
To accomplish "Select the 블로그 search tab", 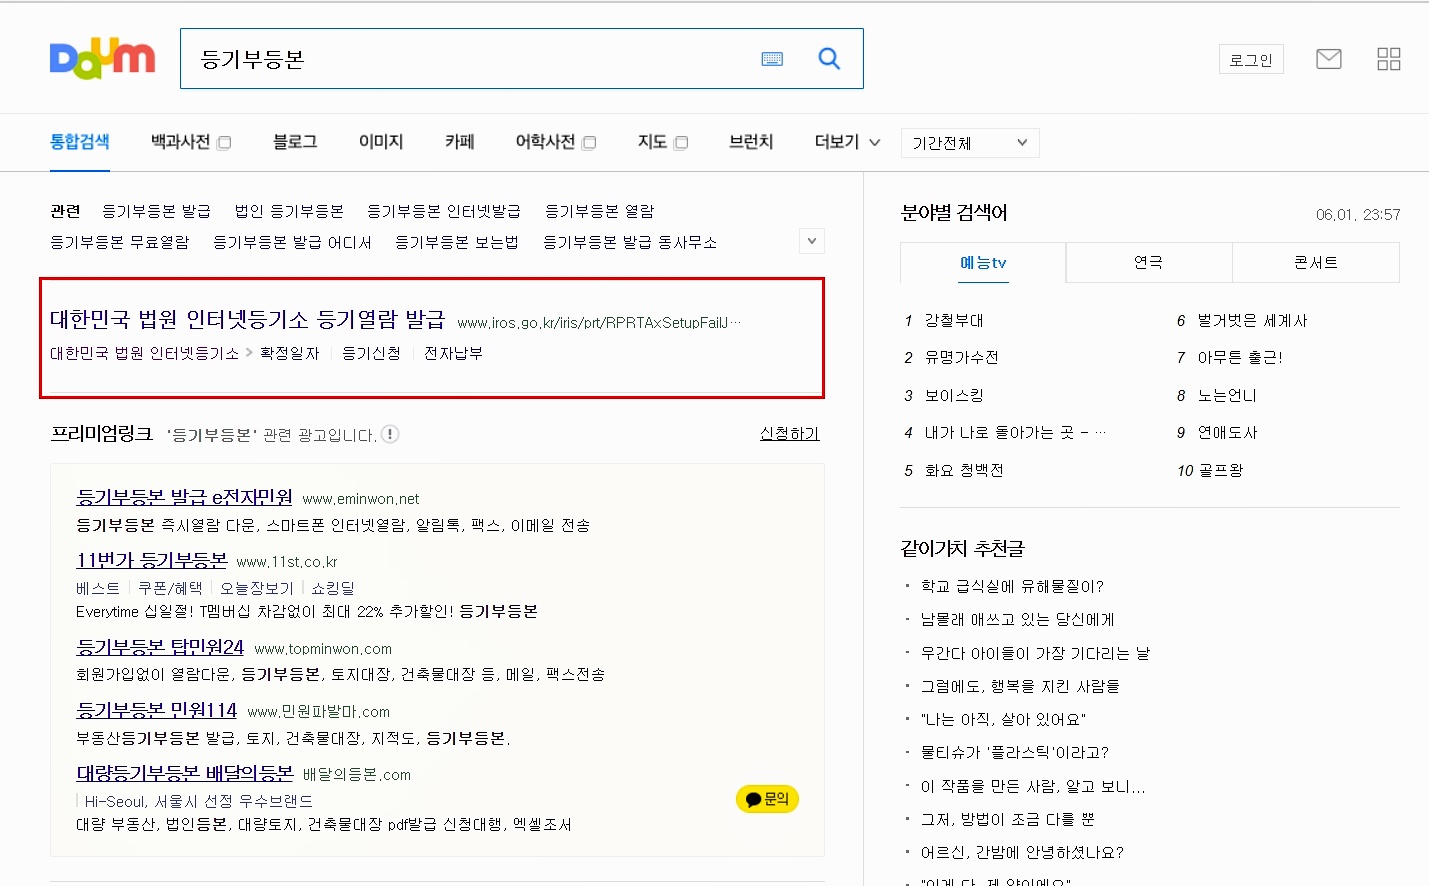I will click(294, 142).
